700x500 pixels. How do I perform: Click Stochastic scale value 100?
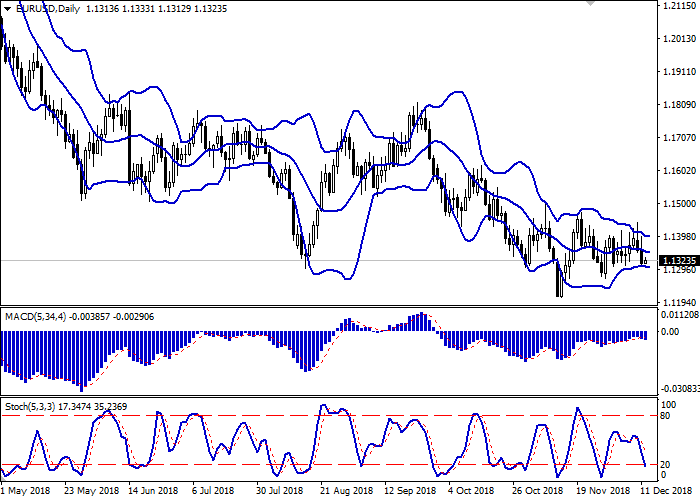pos(668,405)
